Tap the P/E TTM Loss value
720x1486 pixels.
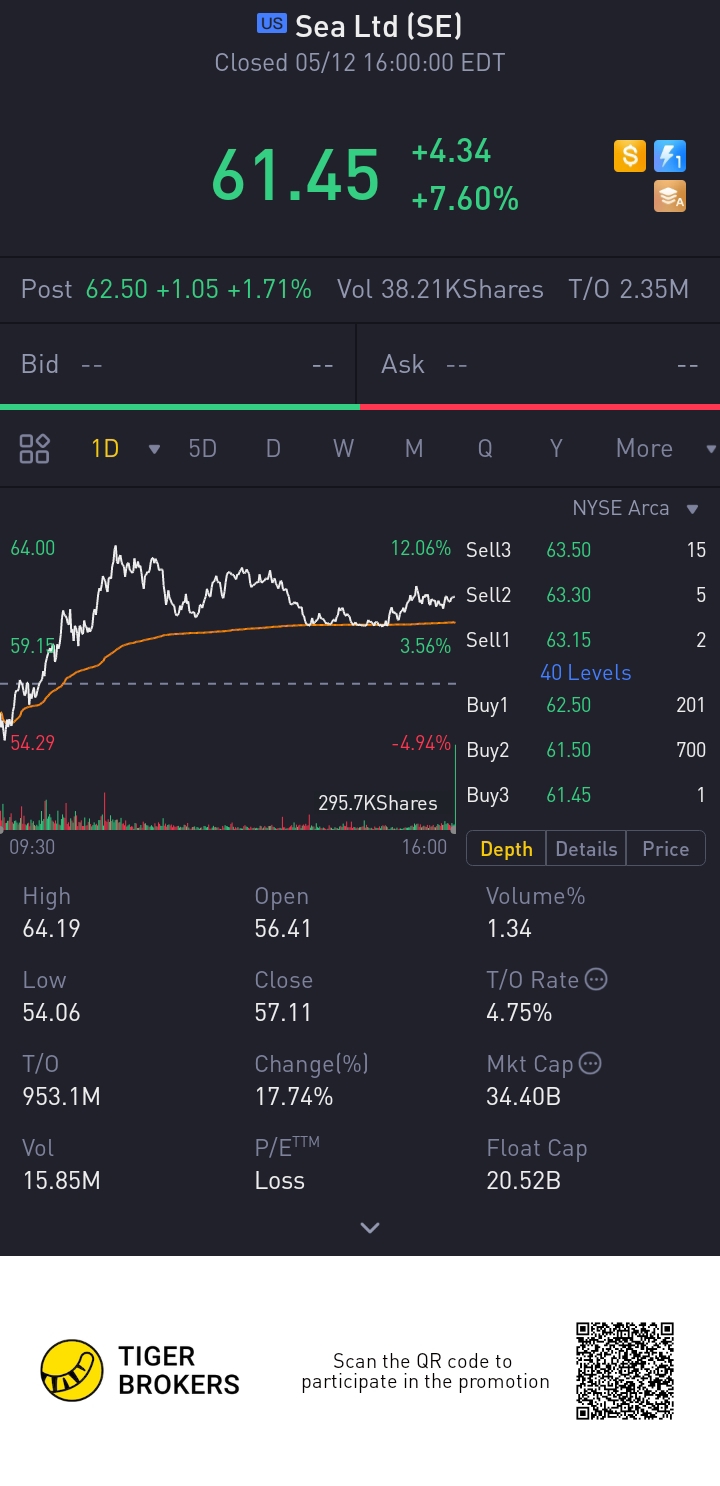[x=280, y=1180]
